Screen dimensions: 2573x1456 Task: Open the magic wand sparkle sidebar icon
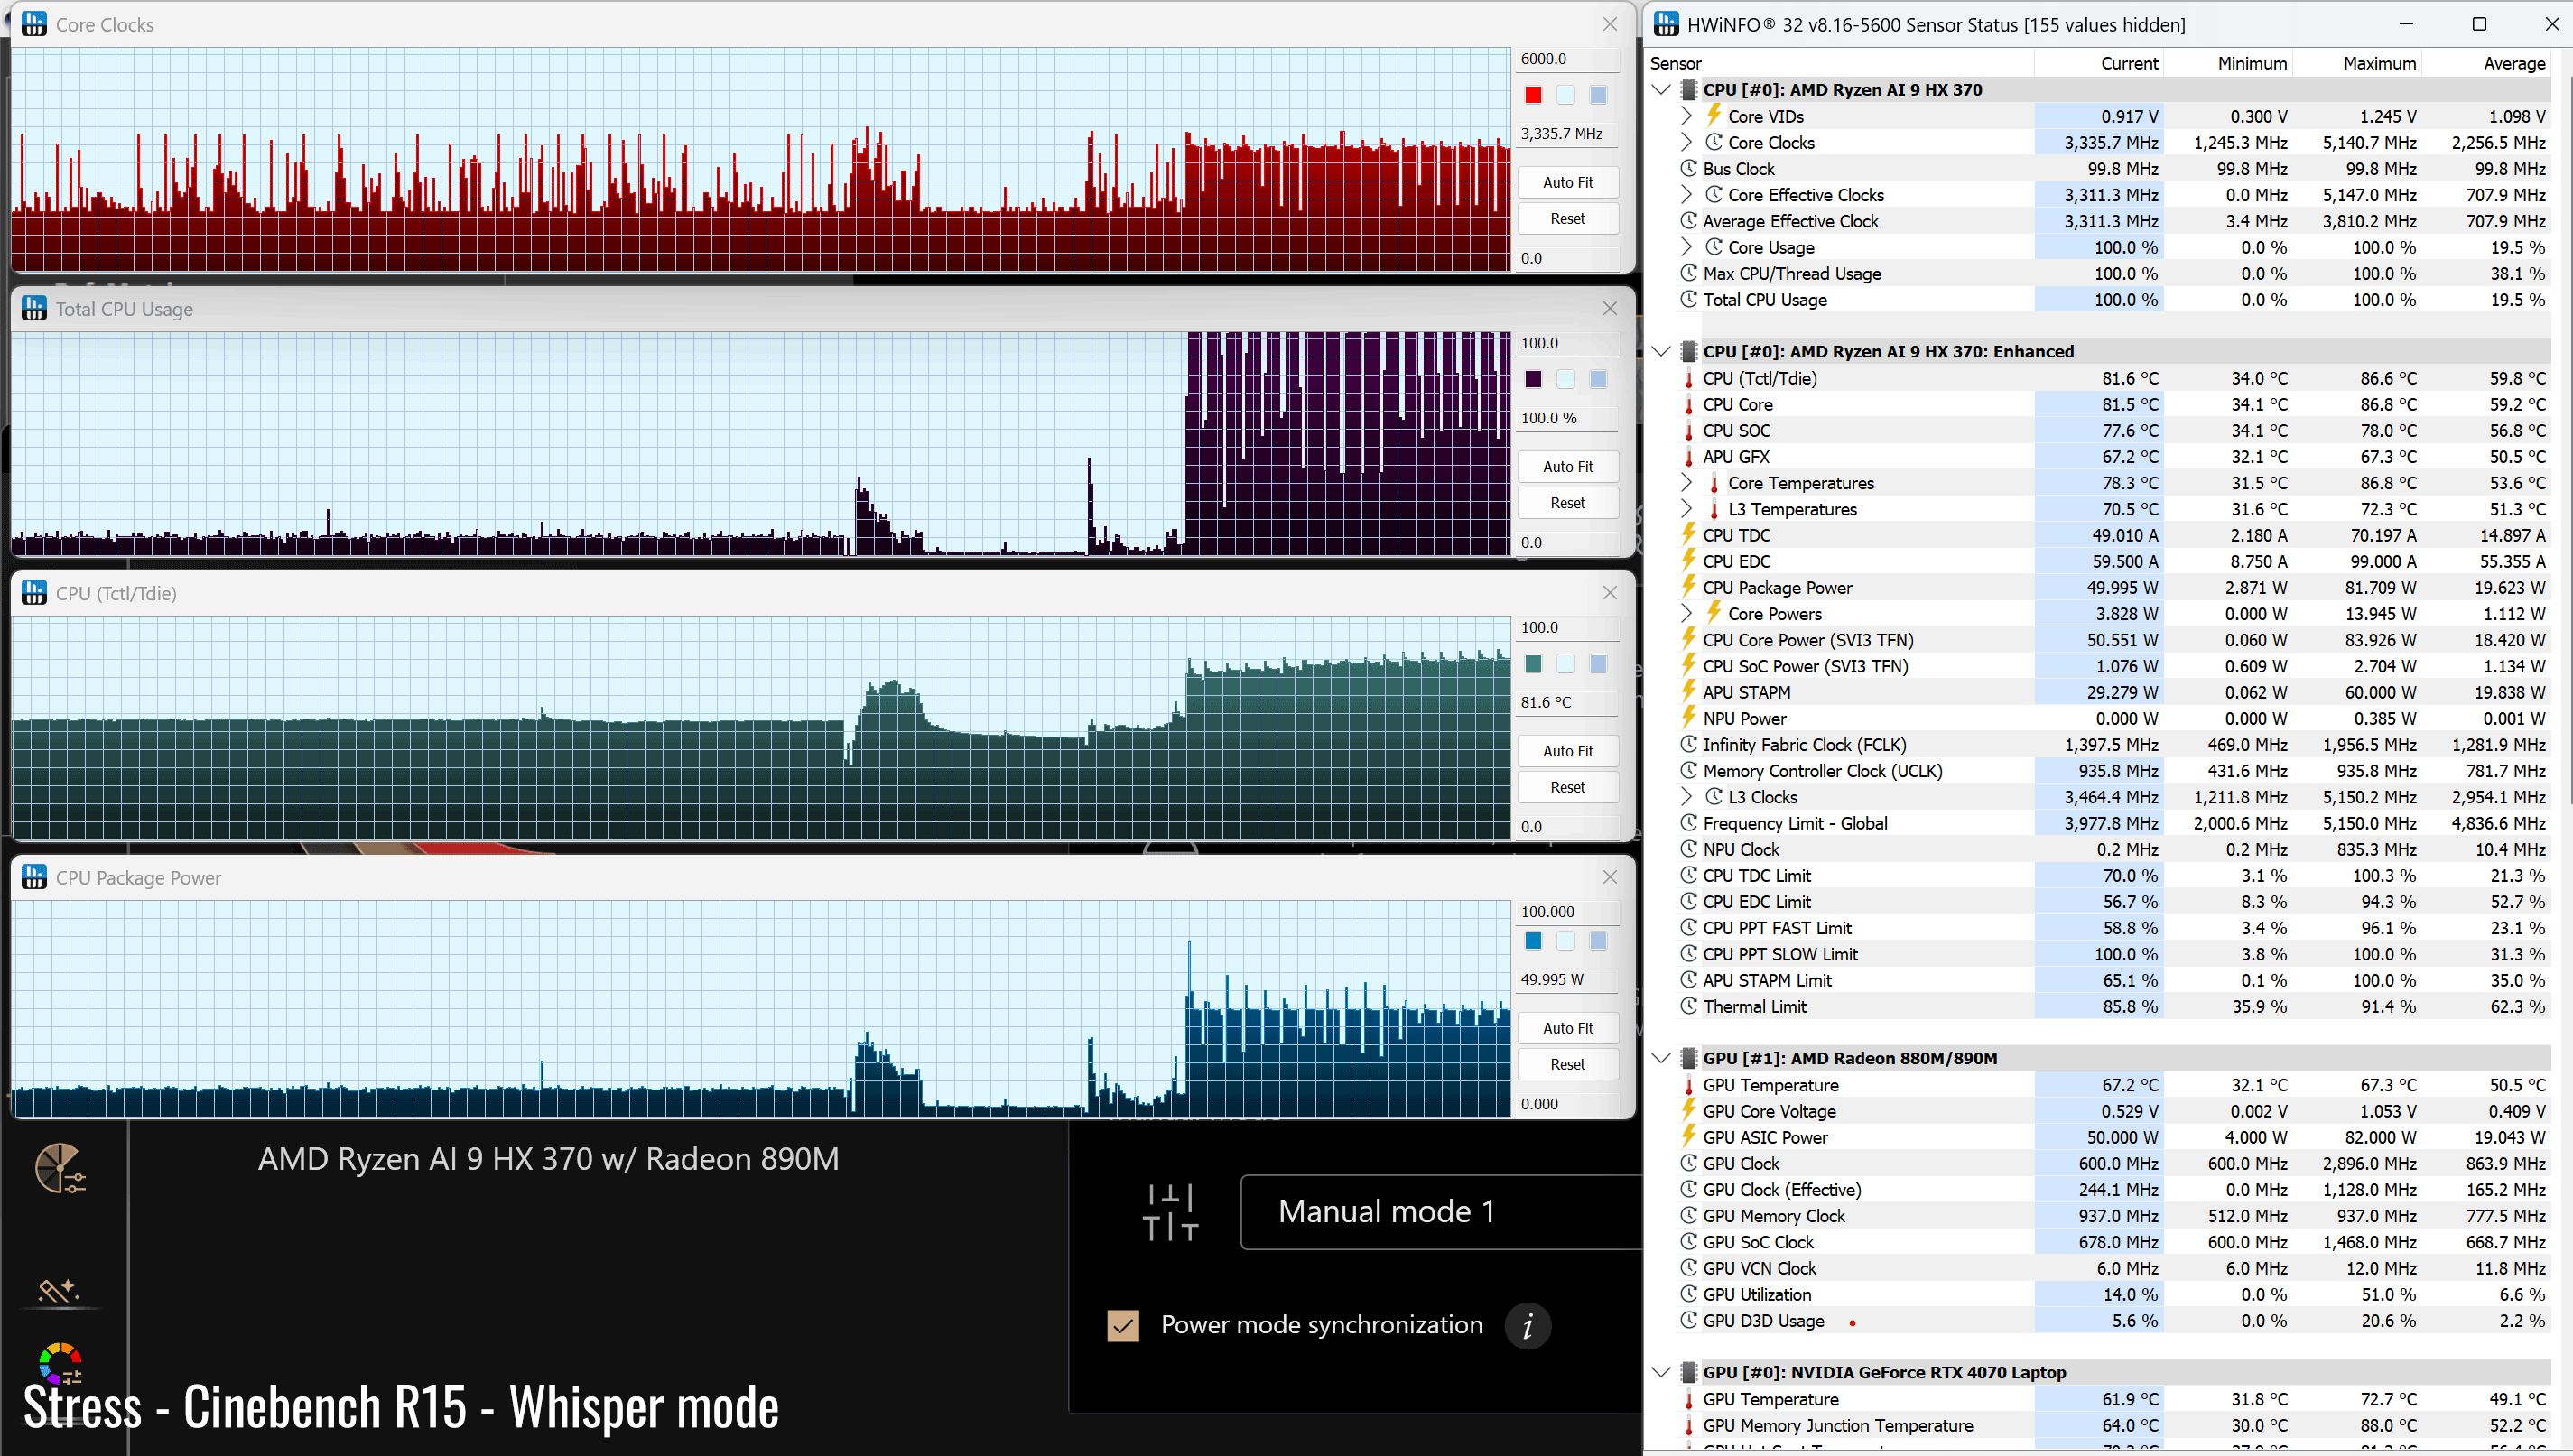click(58, 1290)
